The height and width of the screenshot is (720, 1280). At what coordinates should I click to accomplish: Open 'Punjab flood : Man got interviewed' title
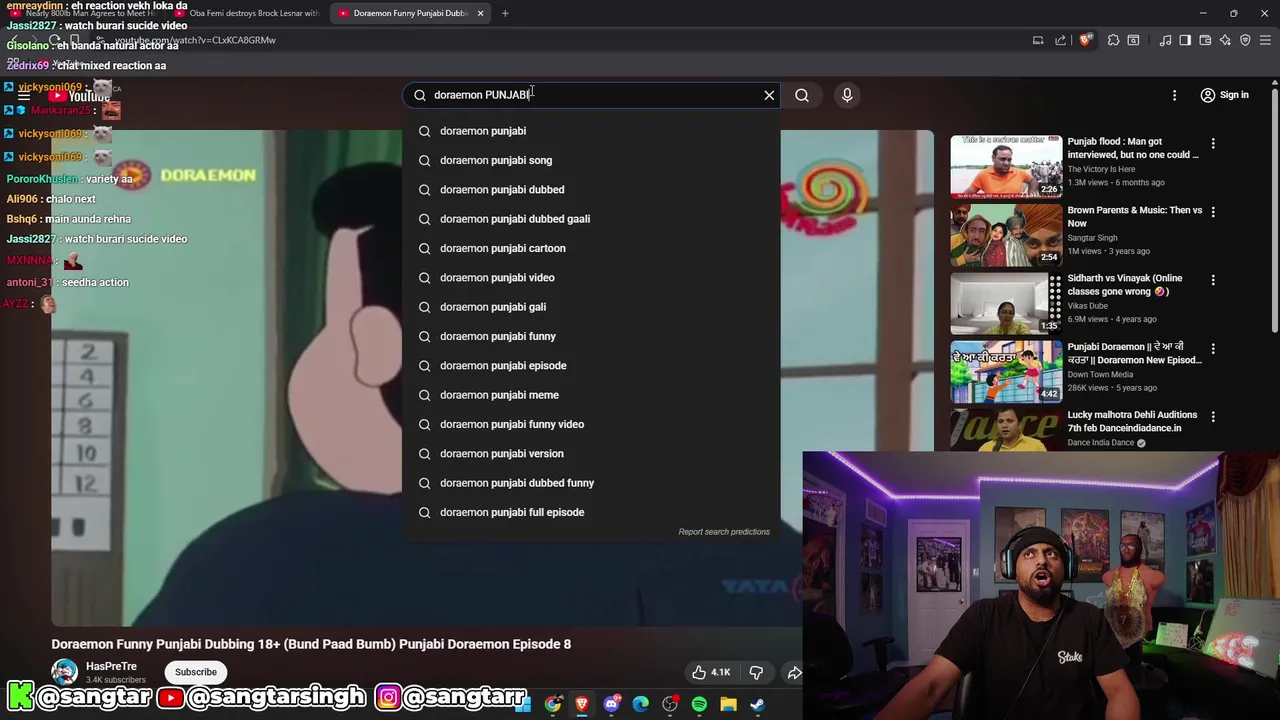pos(1133,148)
